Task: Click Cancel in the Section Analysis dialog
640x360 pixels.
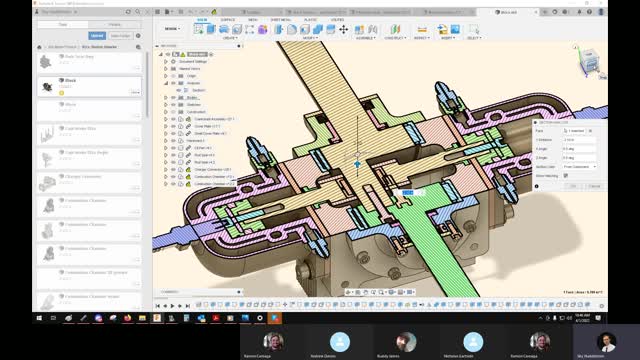Action: (x=594, y=186)
